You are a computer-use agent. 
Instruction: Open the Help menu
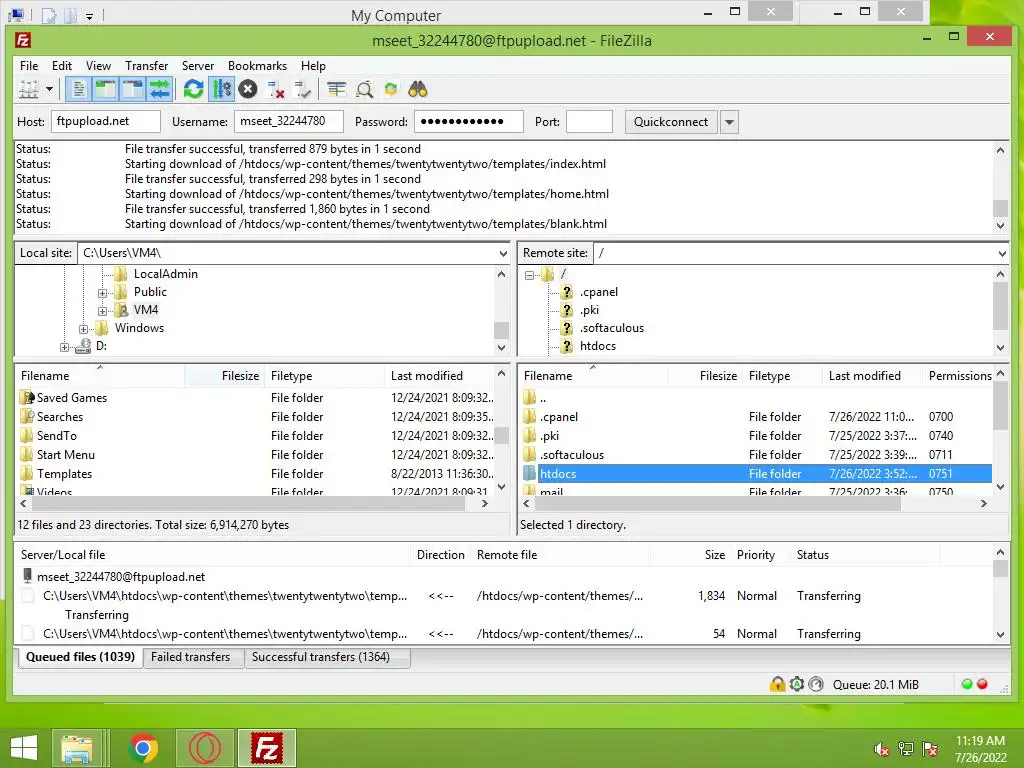point(313,66)
